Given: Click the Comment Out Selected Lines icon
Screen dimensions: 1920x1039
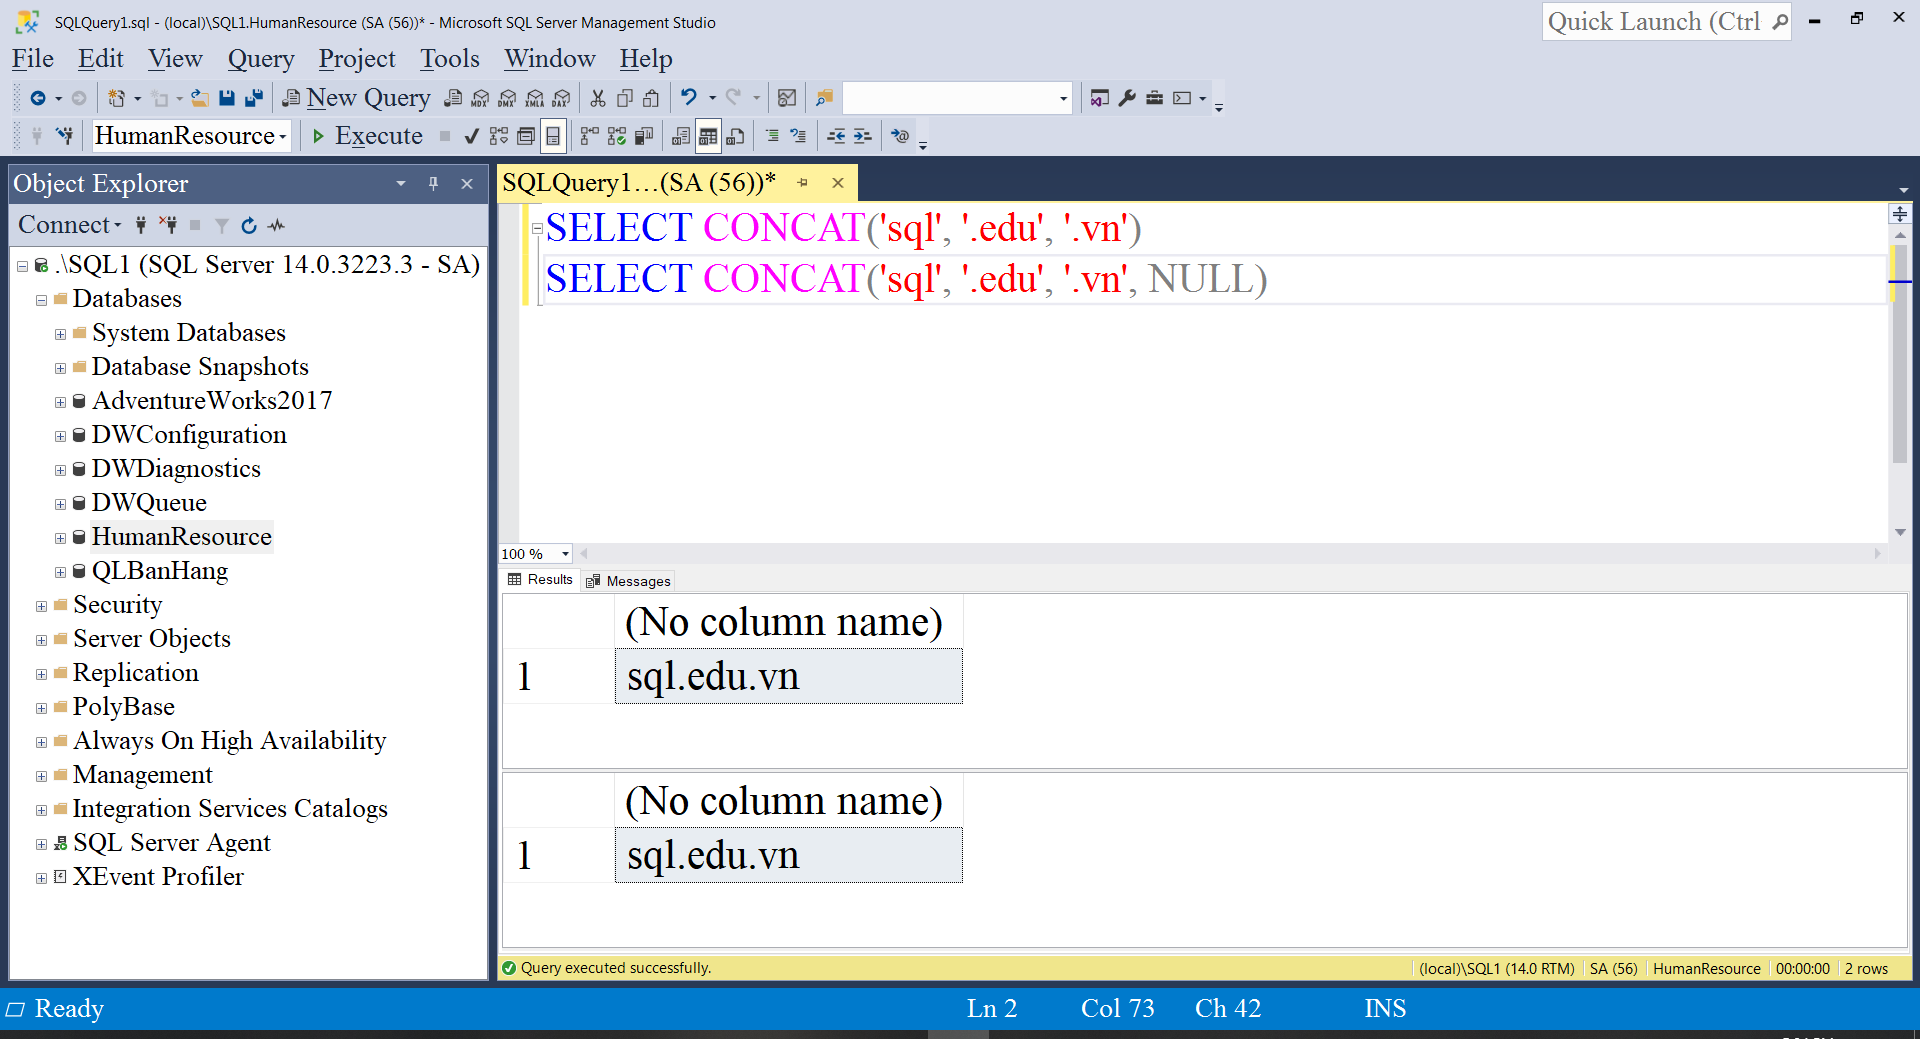Looking at the screenshot, I should [770, 136].
